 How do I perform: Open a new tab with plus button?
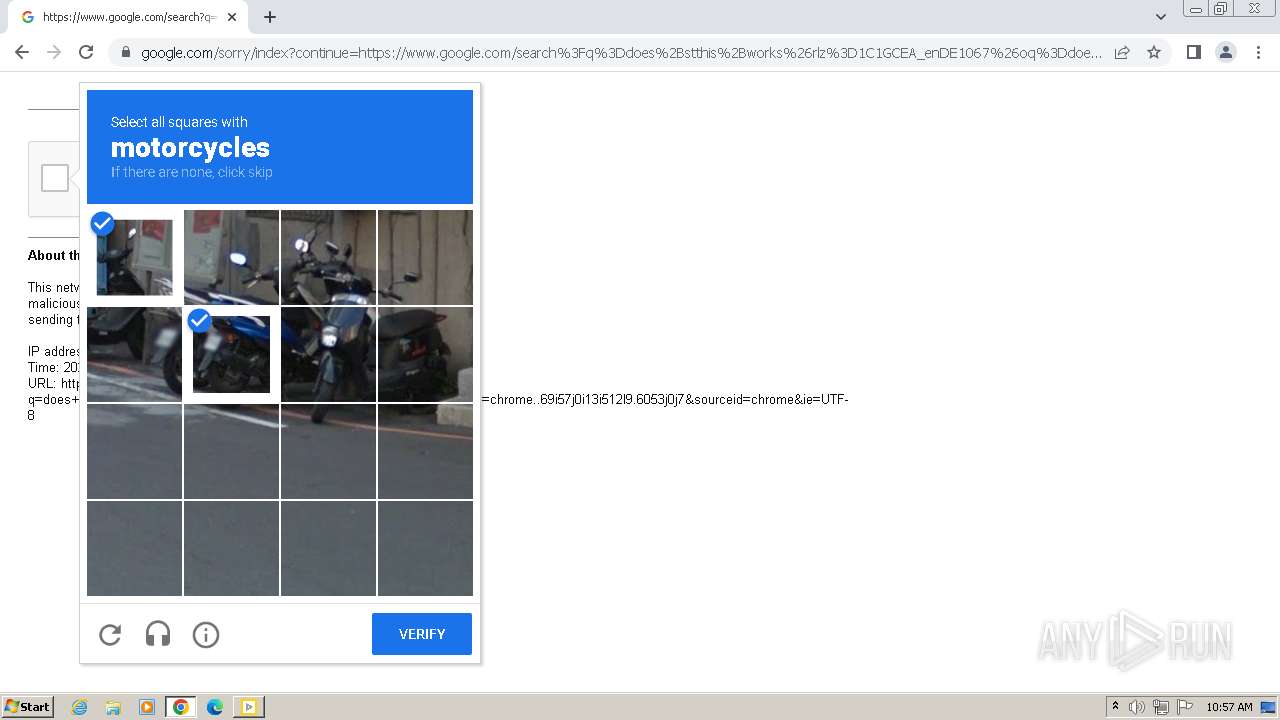click(270, 17)
